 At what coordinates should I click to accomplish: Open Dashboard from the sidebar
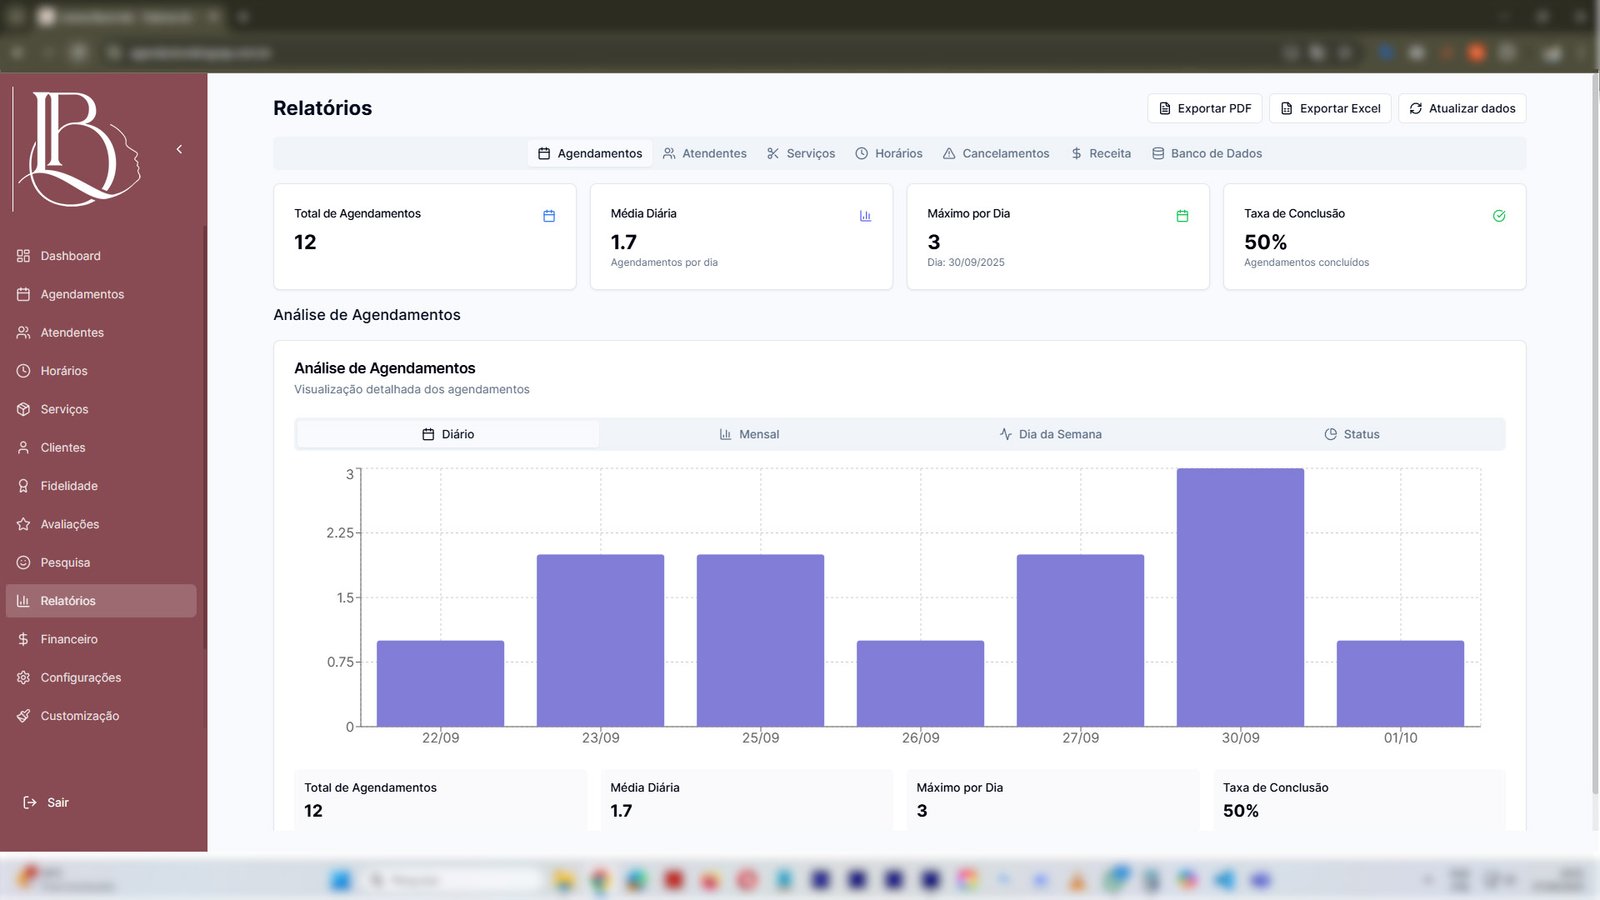(x=70, y=256)
